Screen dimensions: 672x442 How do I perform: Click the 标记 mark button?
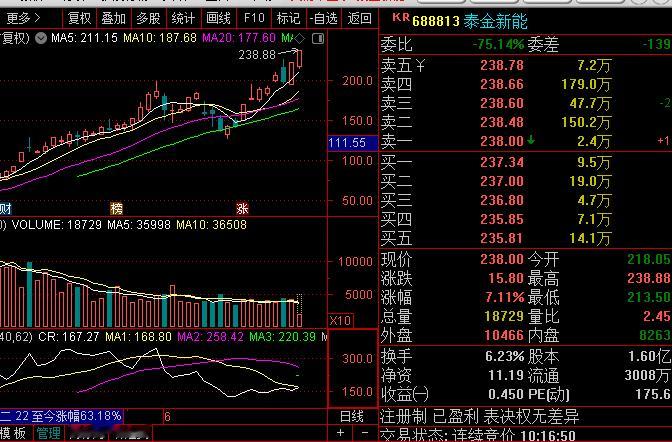[x=288, y=18]
